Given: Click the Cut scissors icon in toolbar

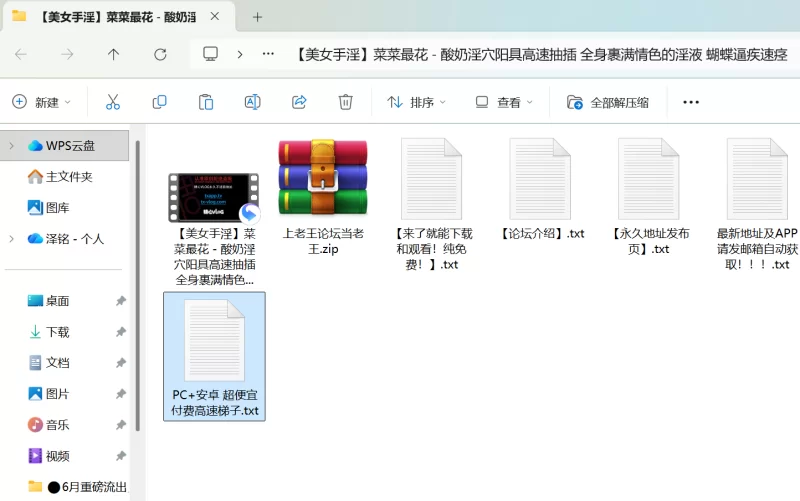Looking at the screenshot, I should pyautogui.click(x=112, y=102).
